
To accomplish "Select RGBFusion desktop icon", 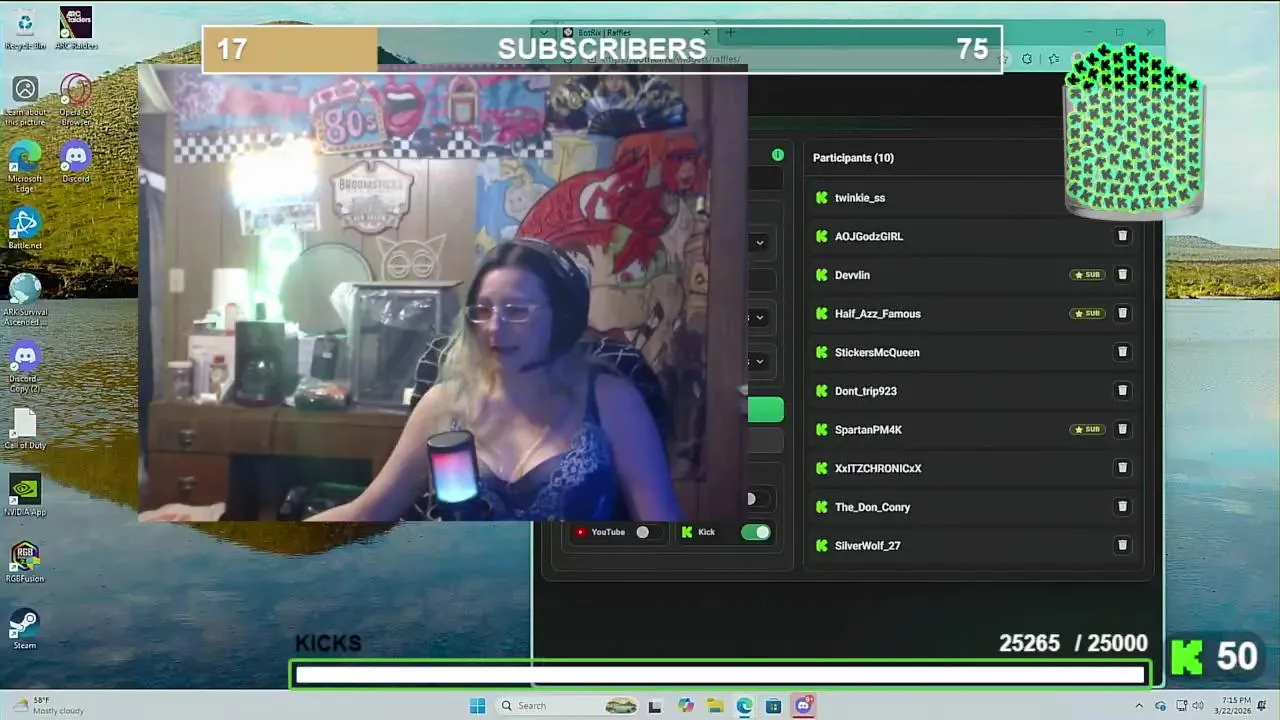I will 25,561.
